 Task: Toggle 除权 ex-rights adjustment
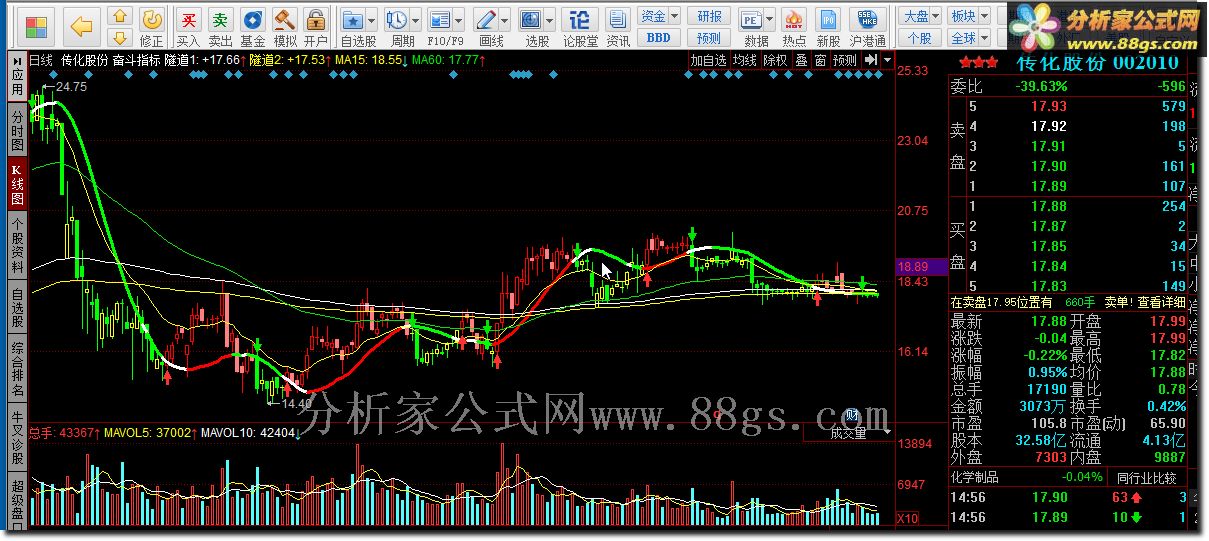click(x=775, y=60)
